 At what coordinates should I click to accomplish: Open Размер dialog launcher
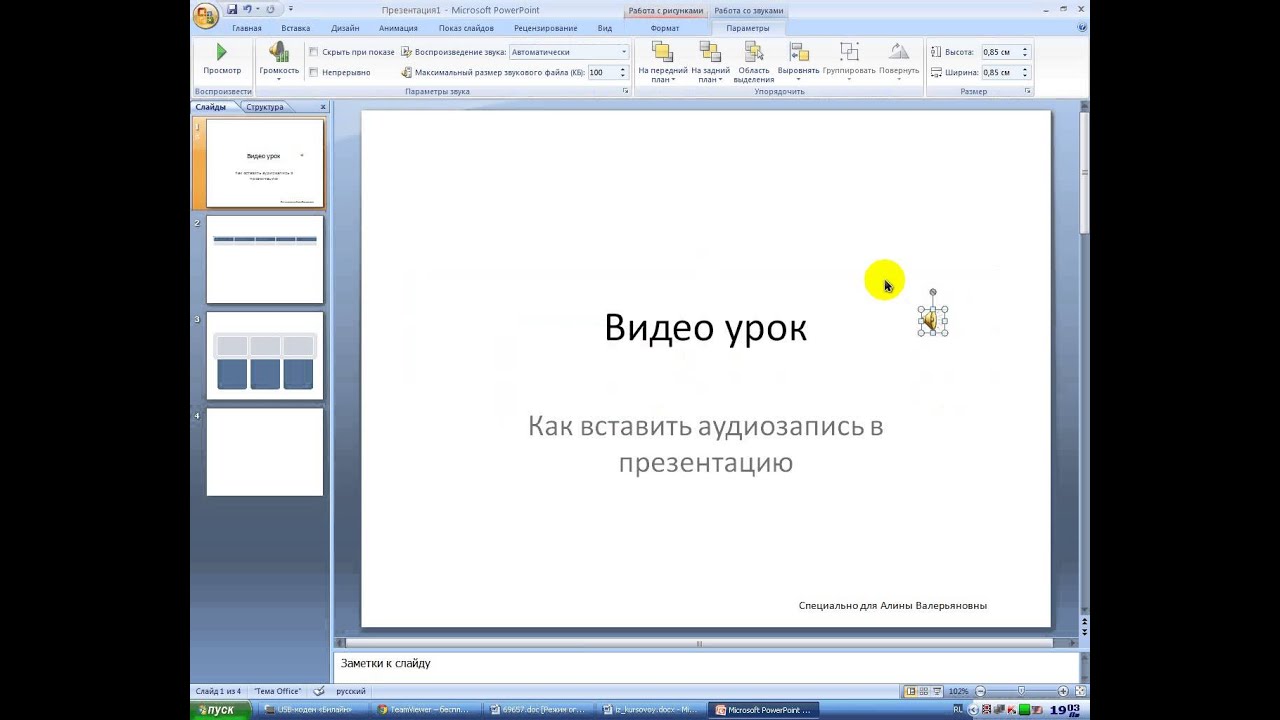tap(1027, 91)
